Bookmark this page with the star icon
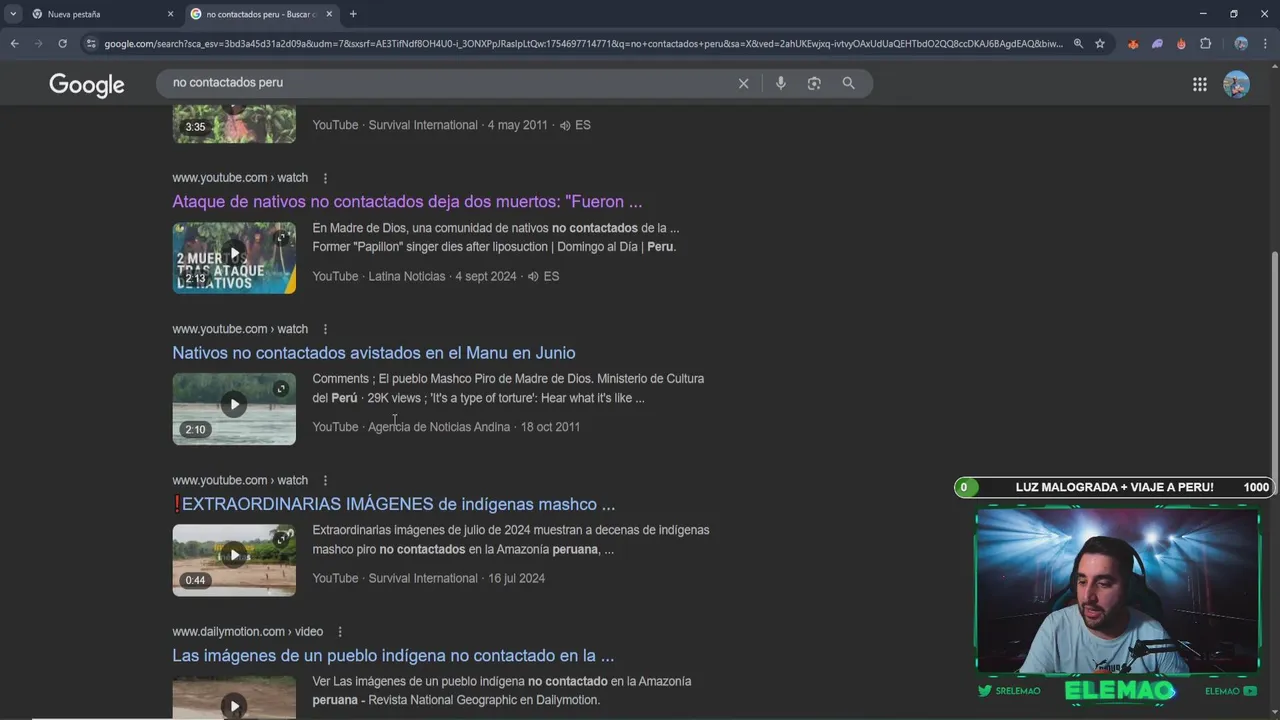 click(x=1100, y=44)
